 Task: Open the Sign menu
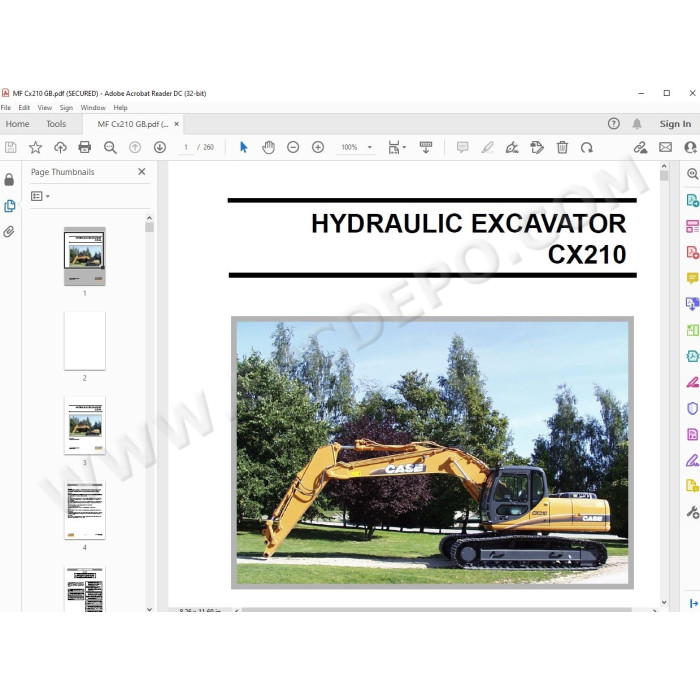(x=66, y=108)
